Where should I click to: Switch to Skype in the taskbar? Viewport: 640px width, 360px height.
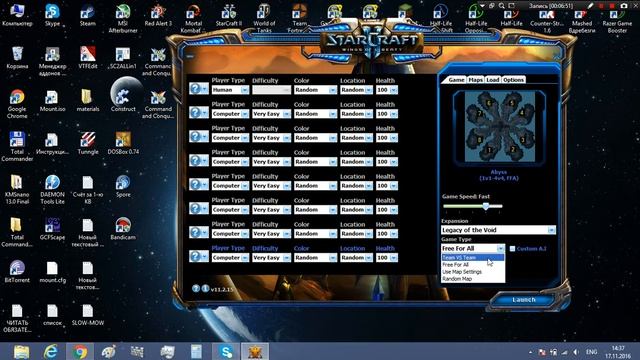coord(225,351)
